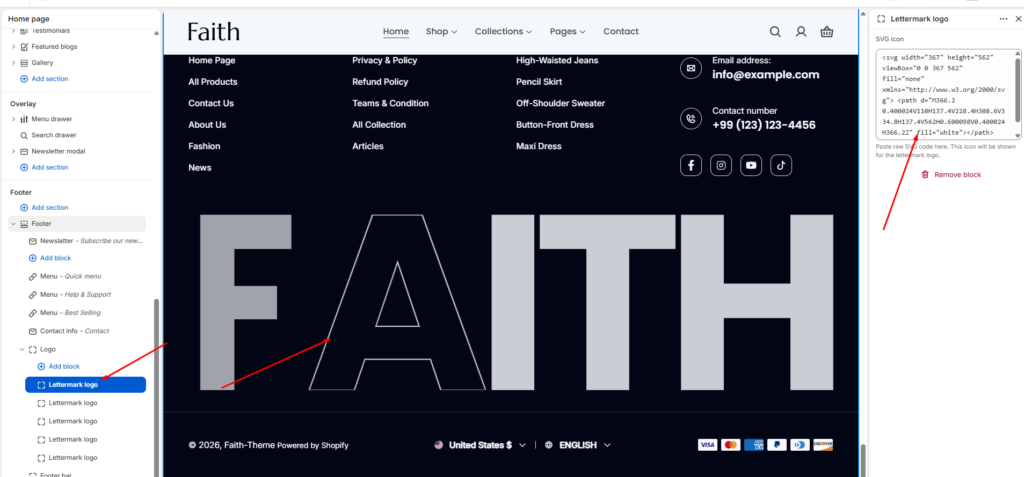Visit the TikTok social icon
Viewport: 1024px width, 477px height.
[x=781, y=165]
